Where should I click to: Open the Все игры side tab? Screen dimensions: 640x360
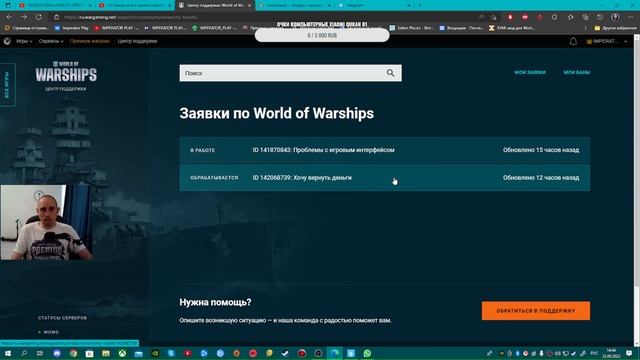pyautogui.click(x=7, y=84)
